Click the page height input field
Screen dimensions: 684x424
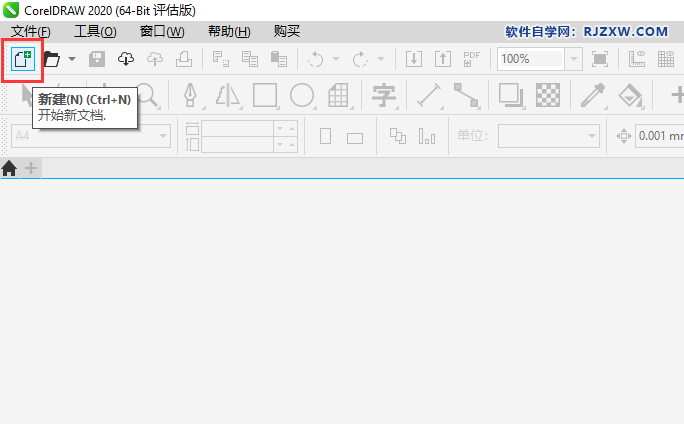pos(237,144)
